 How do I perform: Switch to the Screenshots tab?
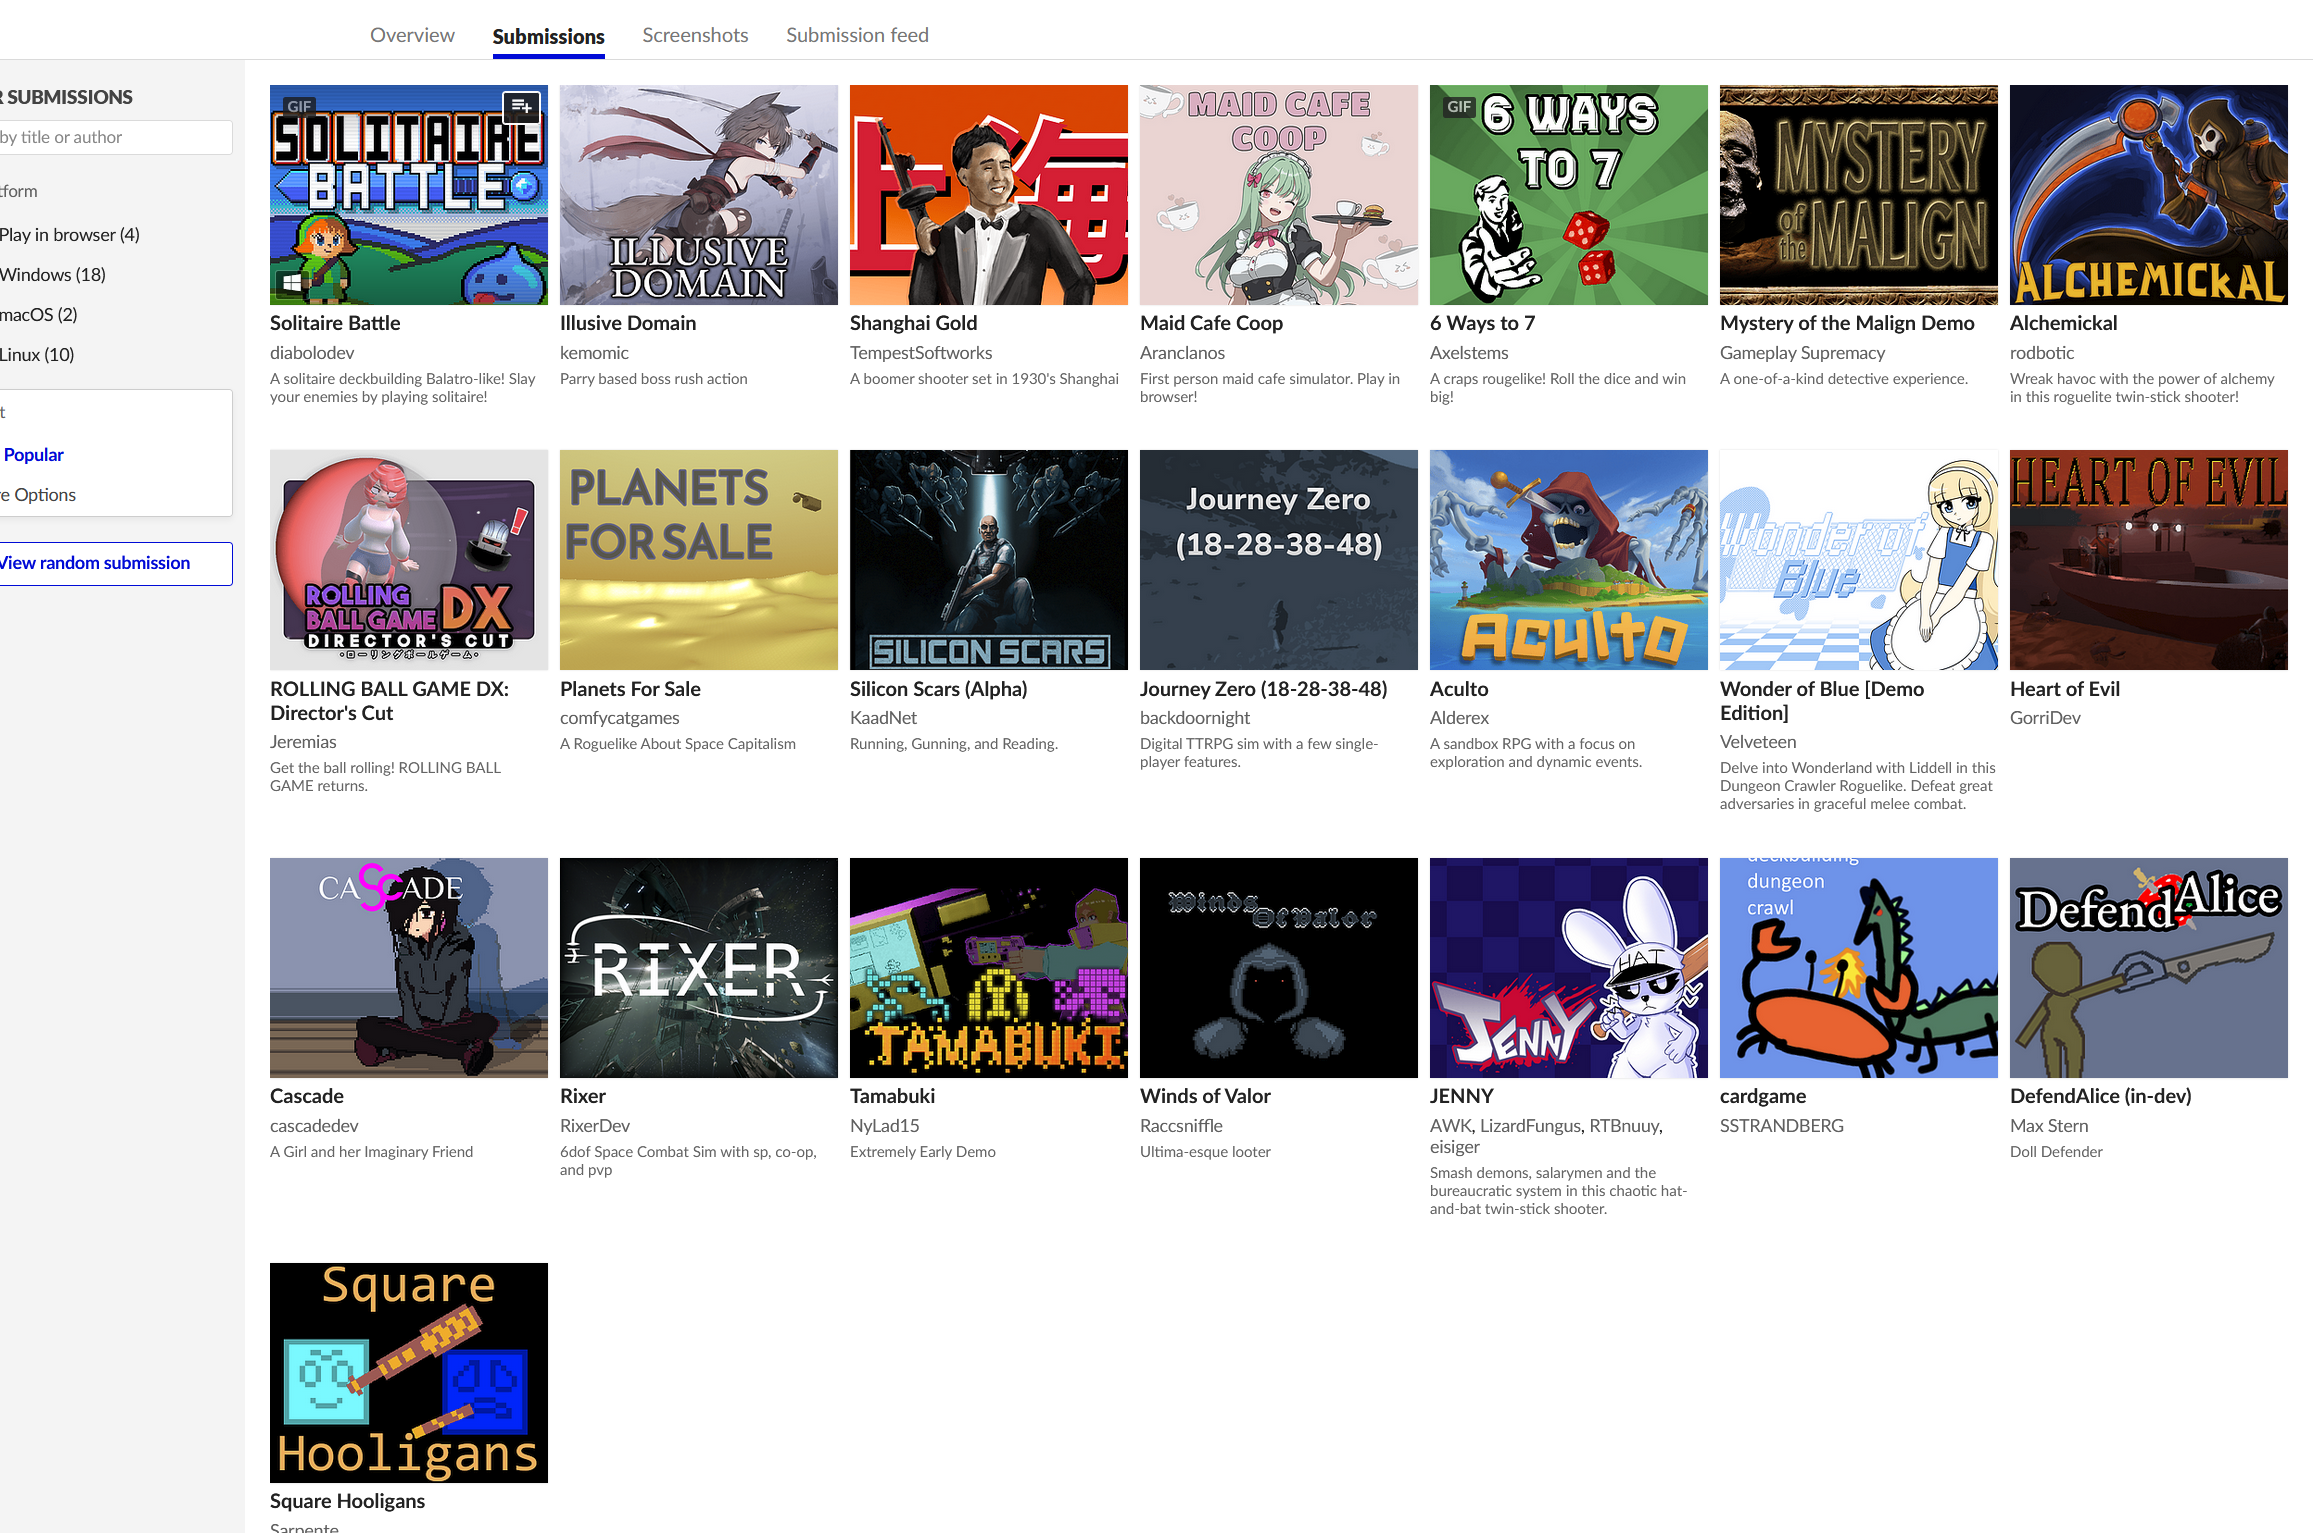tap(695, 36)
